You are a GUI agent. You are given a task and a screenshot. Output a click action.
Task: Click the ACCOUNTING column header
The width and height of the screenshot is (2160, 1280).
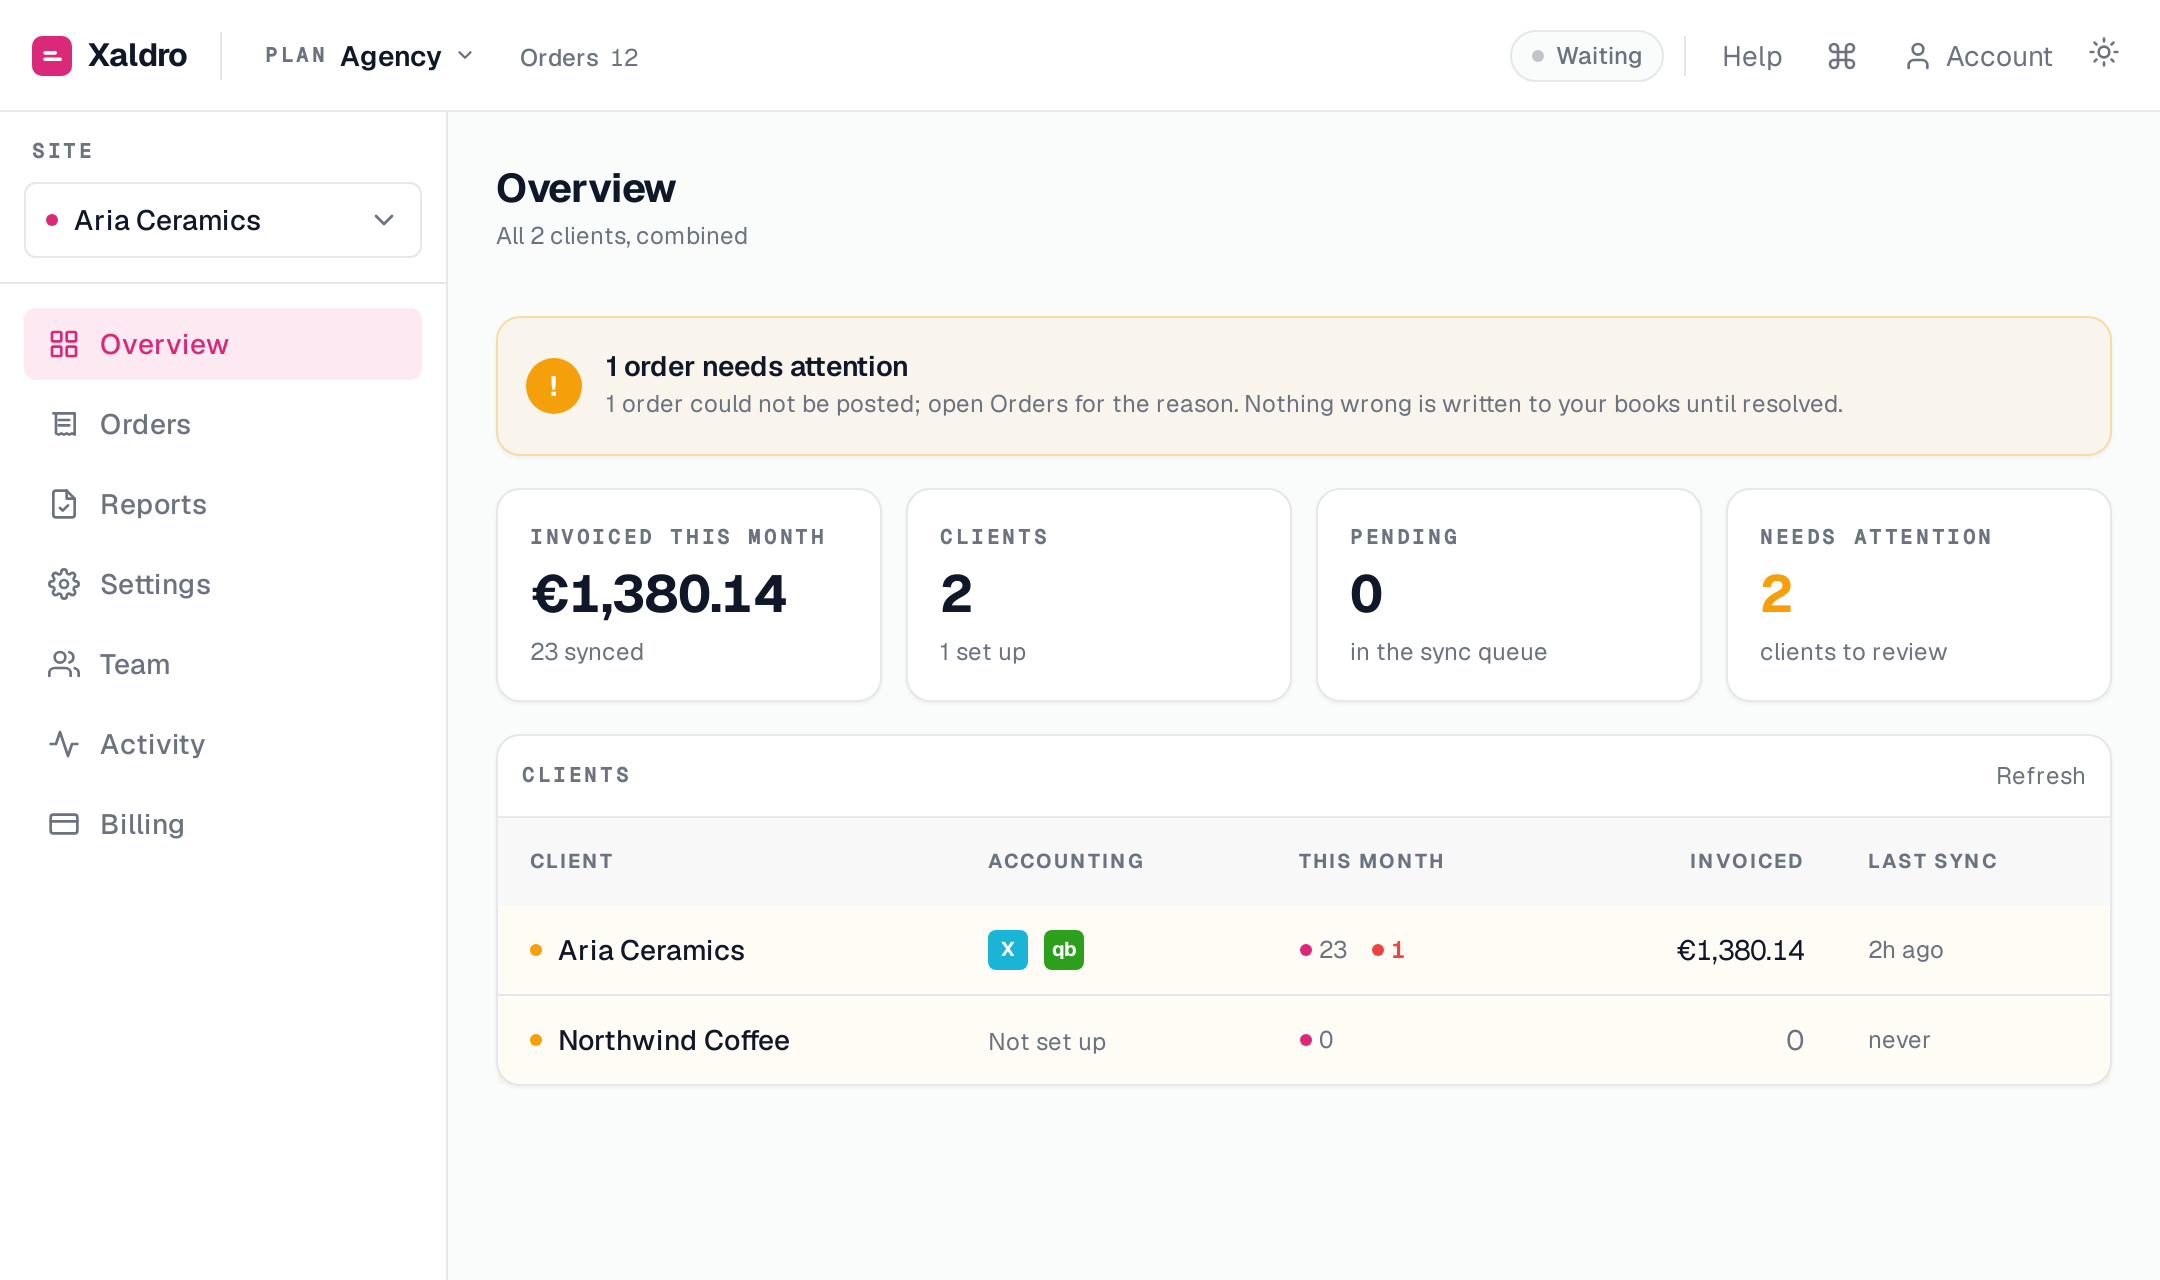[x=1066, y=861]
